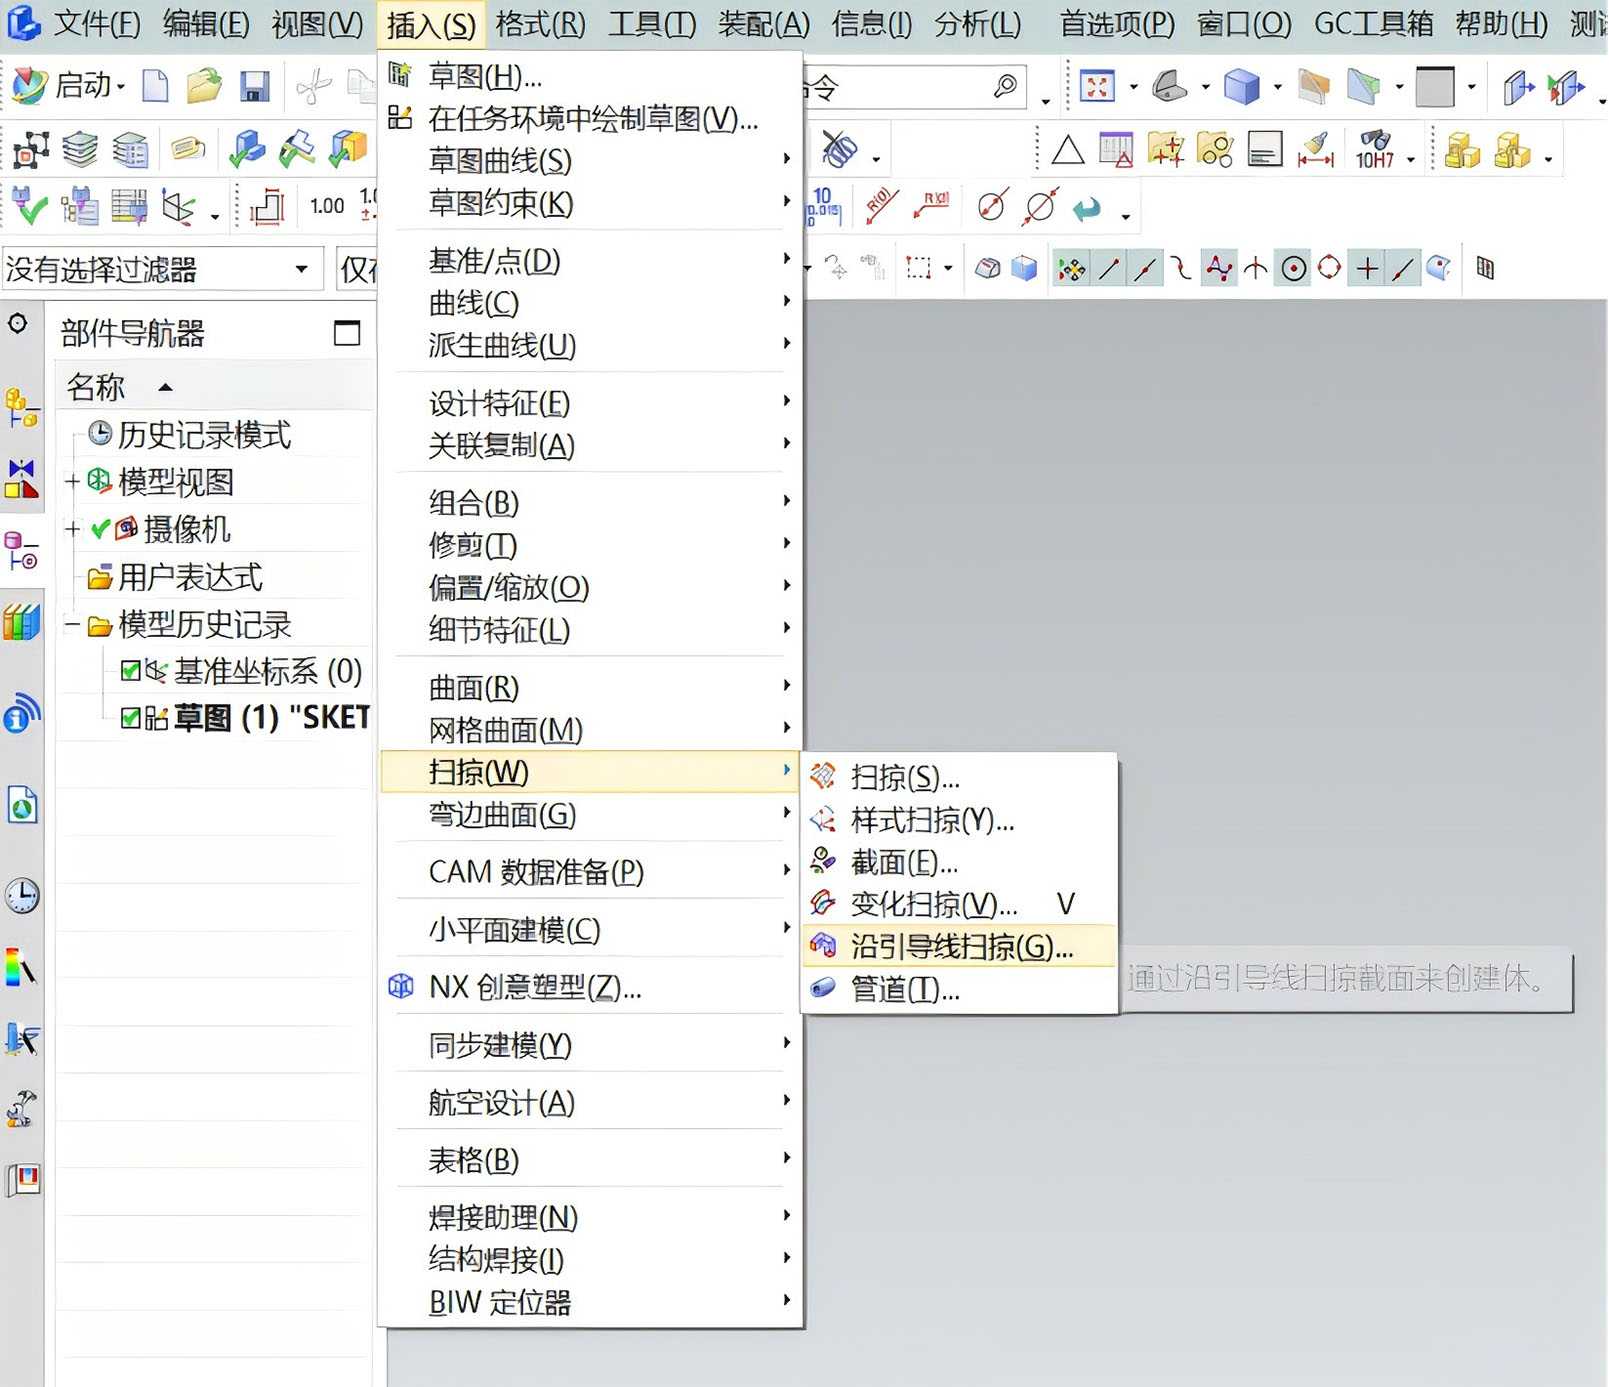
Task: Expand the 模型视图 tree node
Action: pyautogui.click(x=72, y=482)
